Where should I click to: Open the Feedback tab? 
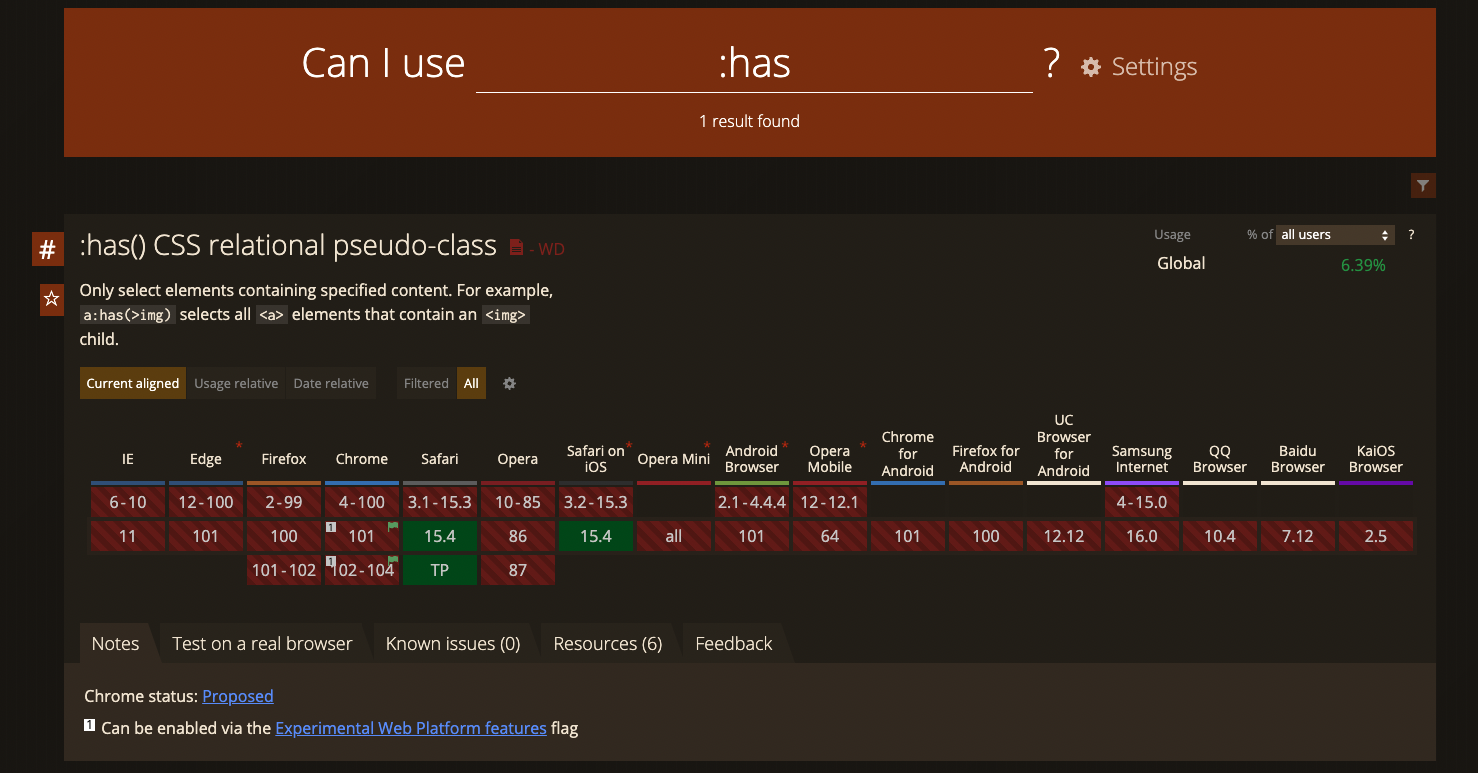(734, 643)
